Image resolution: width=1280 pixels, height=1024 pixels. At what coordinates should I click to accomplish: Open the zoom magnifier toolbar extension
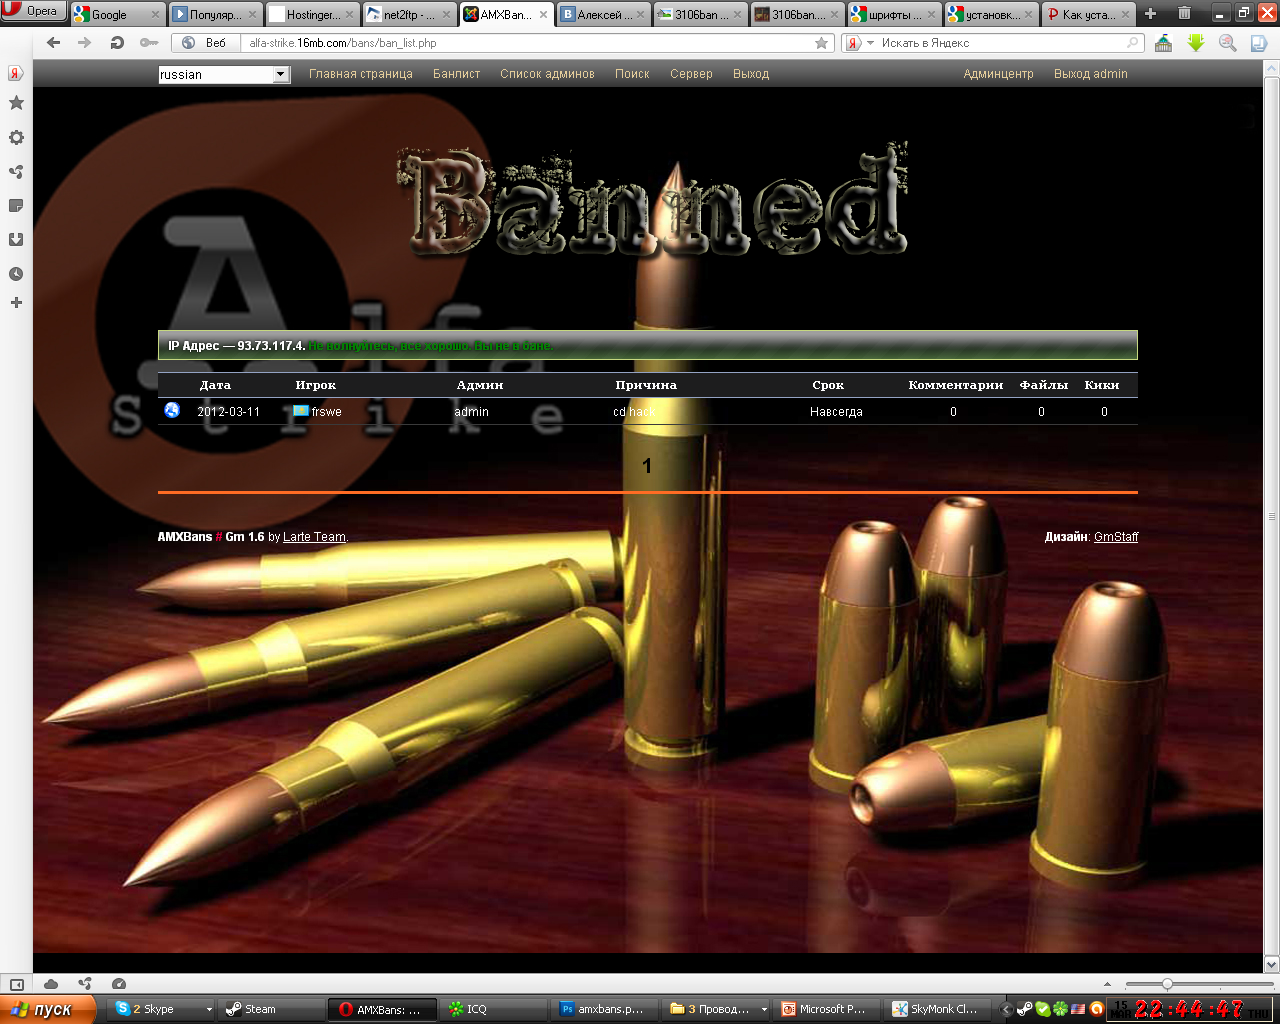click(1228, 43)
